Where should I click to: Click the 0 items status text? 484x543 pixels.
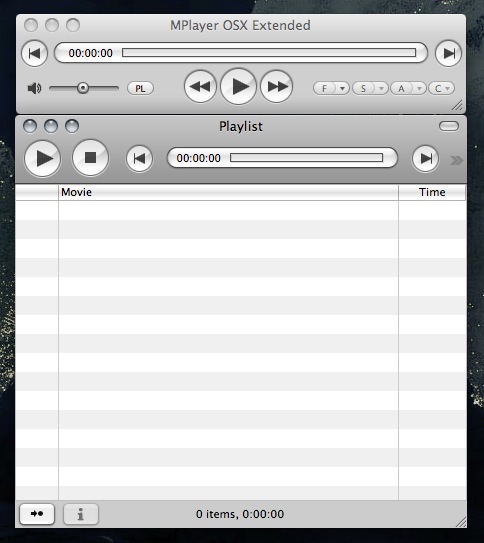click(x=240, y=514)
